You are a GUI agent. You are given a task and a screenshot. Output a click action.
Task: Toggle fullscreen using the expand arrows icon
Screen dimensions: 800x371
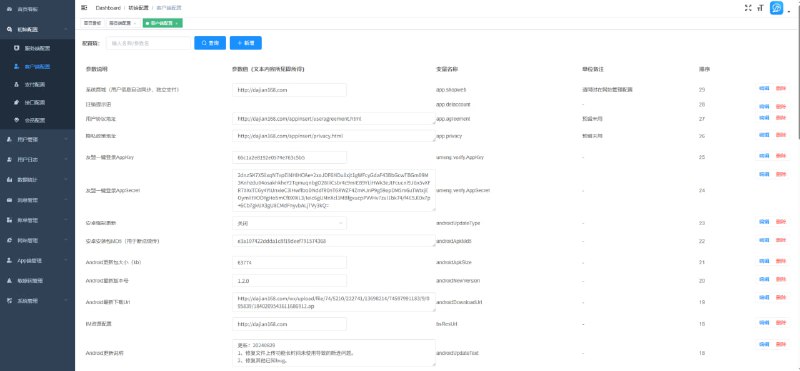click(x=748, y=8)
